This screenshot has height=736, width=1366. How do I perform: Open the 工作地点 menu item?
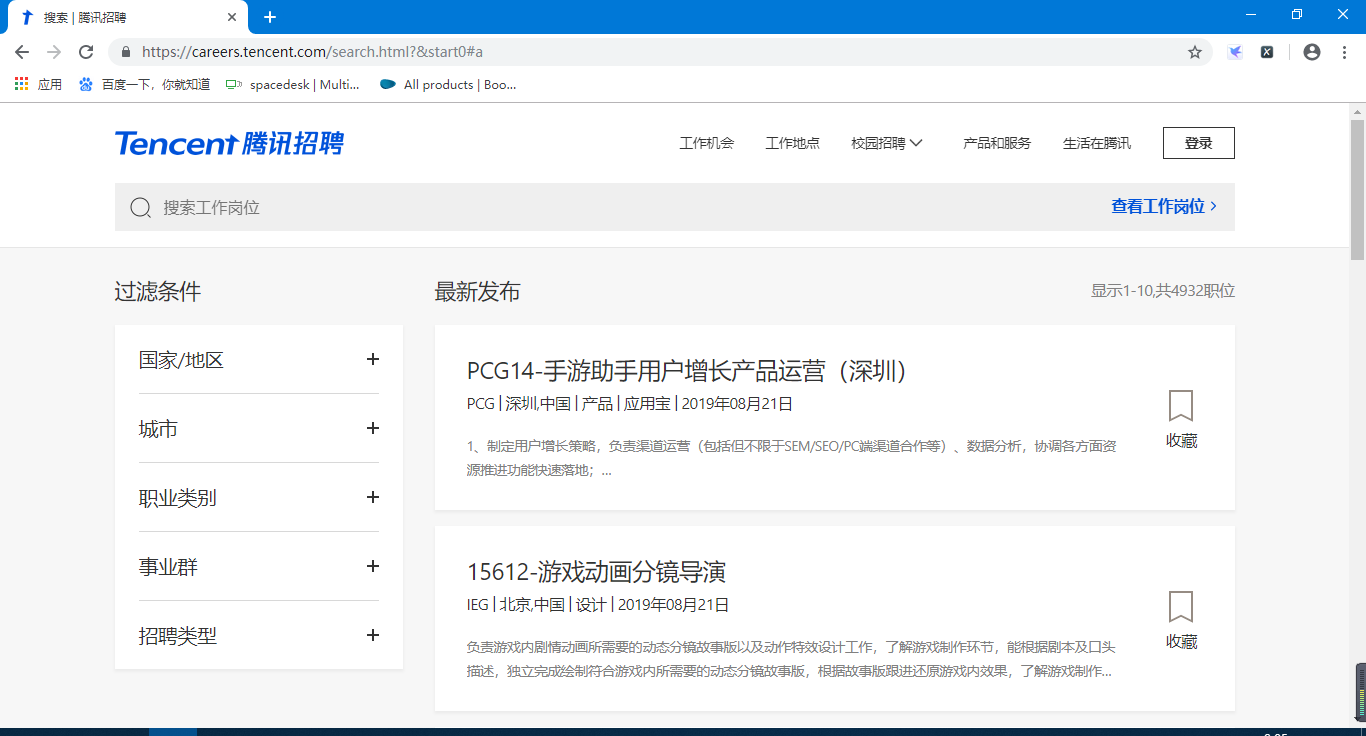(792, 143)
